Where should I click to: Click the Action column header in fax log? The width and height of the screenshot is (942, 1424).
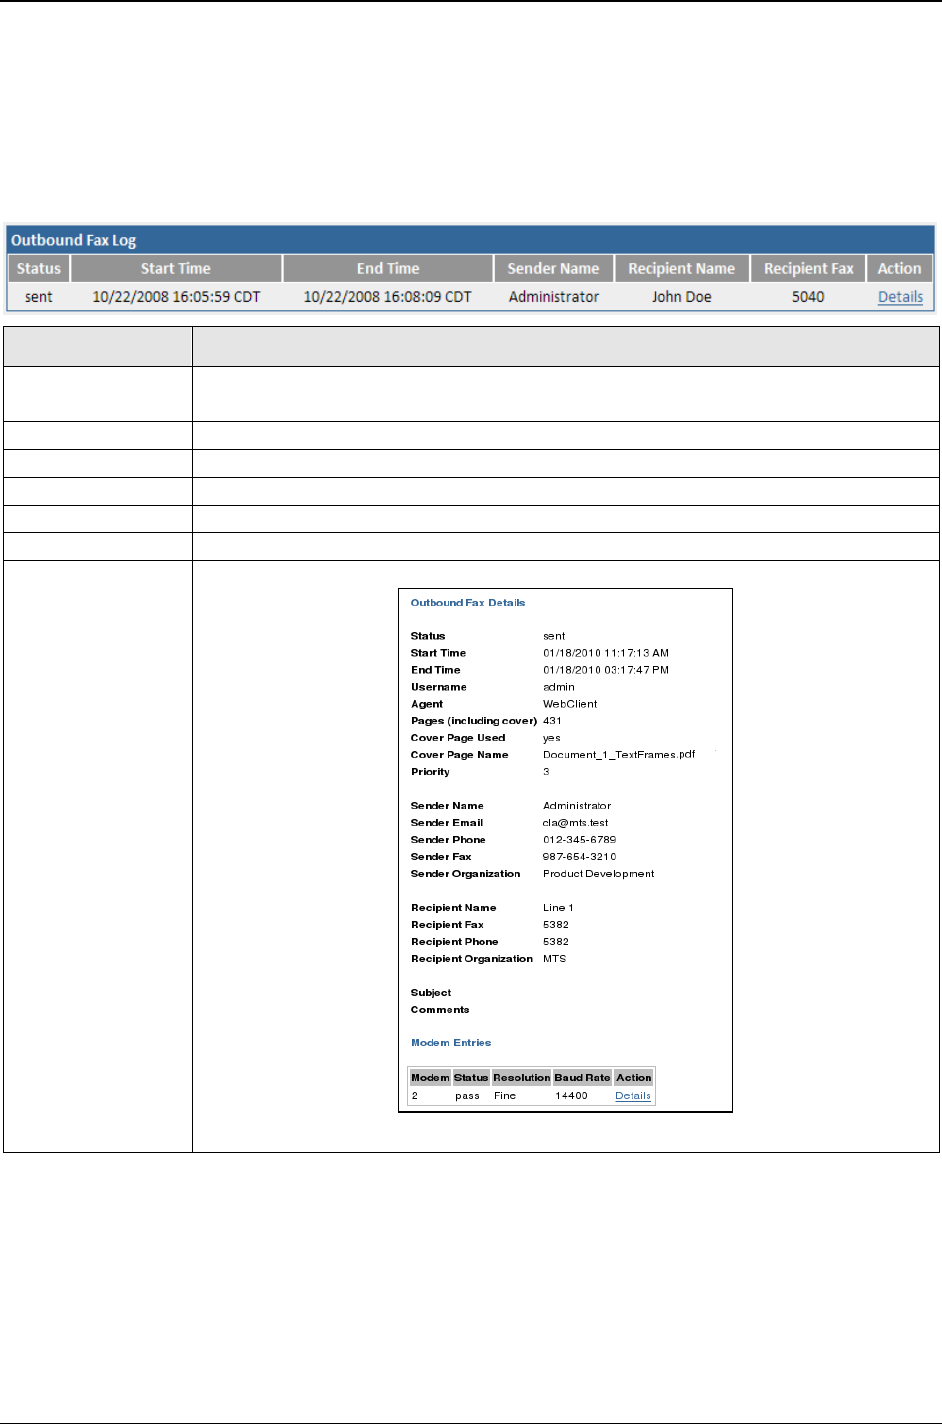tap(899, 268)
